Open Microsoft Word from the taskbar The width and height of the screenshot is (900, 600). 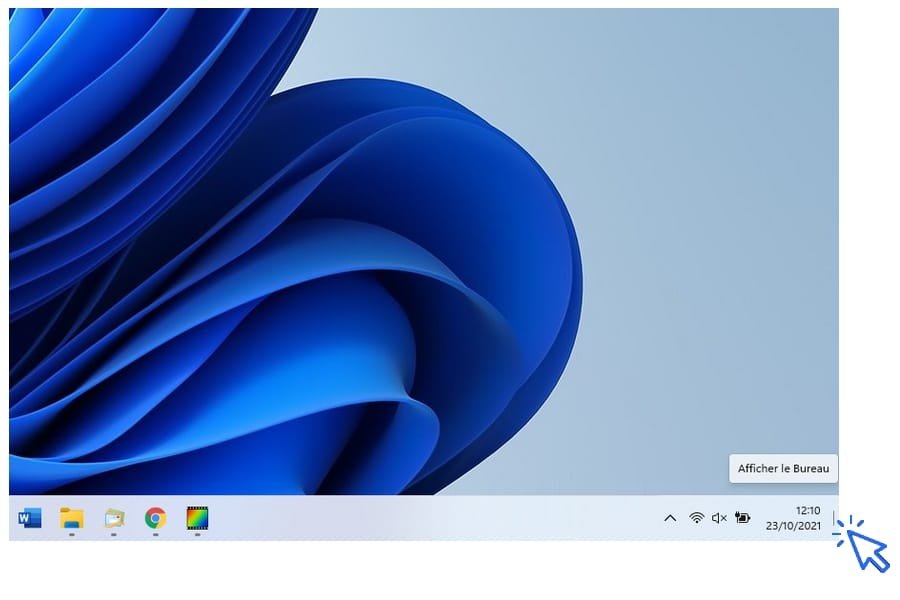click(30, 518)
